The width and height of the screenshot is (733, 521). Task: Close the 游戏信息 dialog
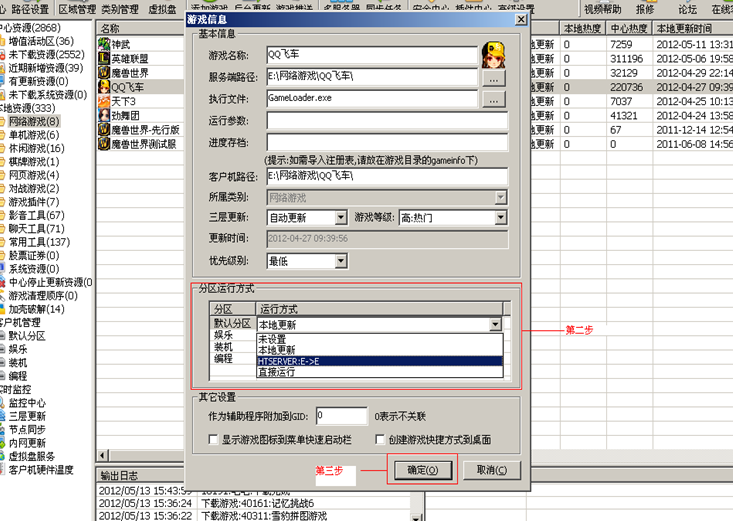[521, 19]
